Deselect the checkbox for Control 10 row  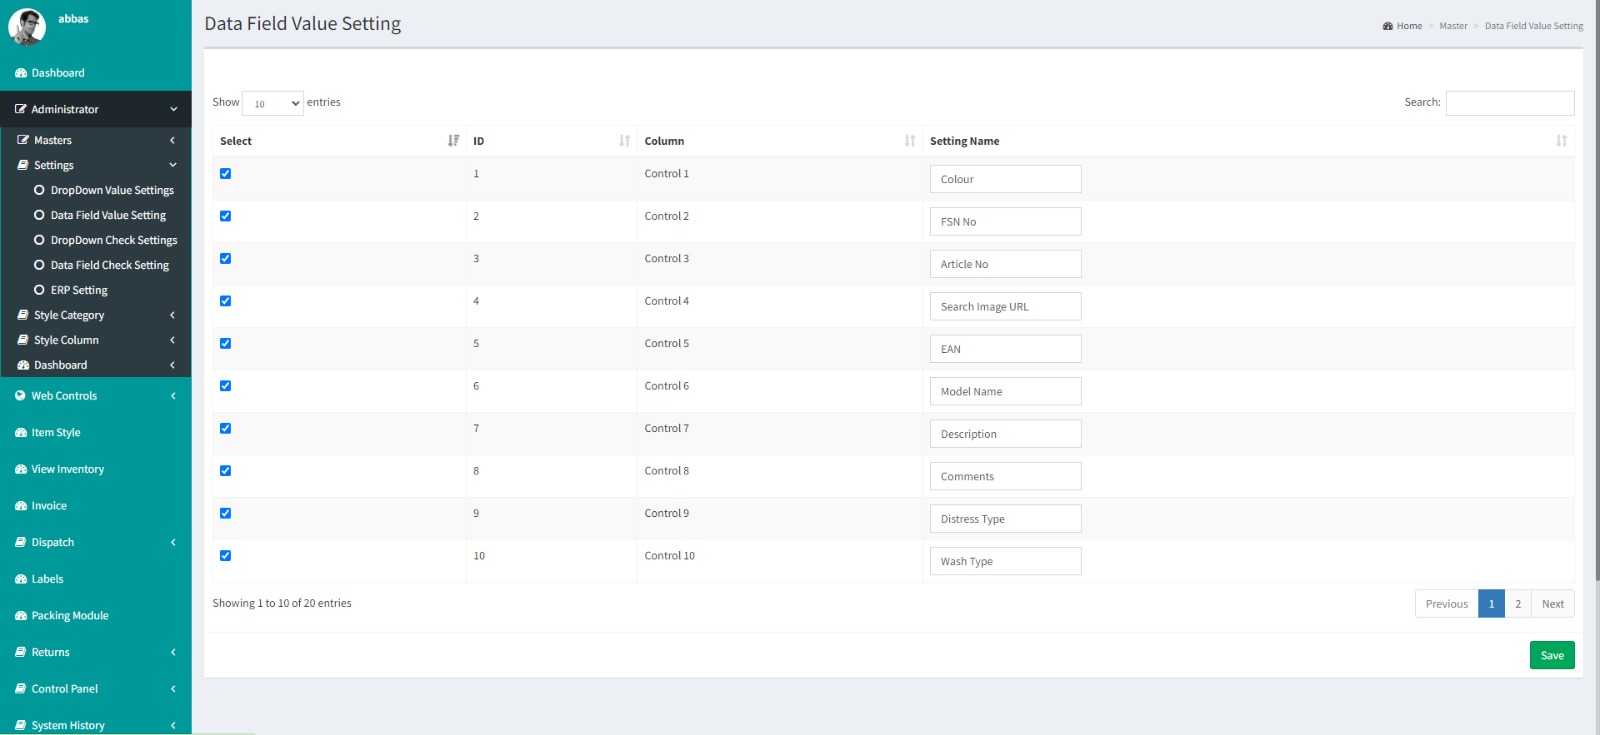pyautogui.click(x=225, y=556)
